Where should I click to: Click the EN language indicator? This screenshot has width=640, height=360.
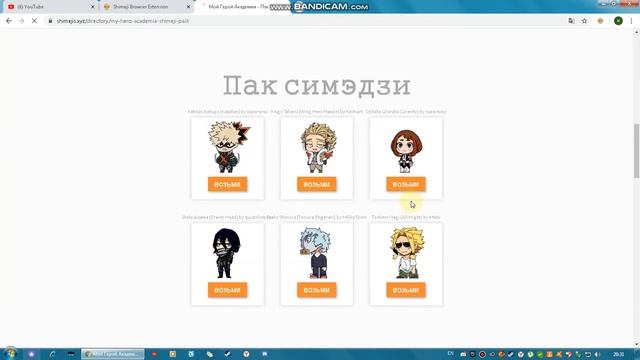pyautogui.click(x=451, y=353)
